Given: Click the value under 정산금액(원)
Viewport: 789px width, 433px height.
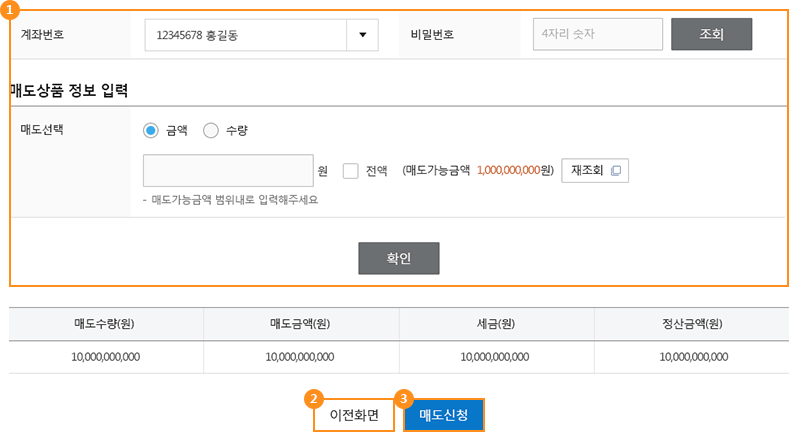Looking at the screenshot, I should coord(694,357).
